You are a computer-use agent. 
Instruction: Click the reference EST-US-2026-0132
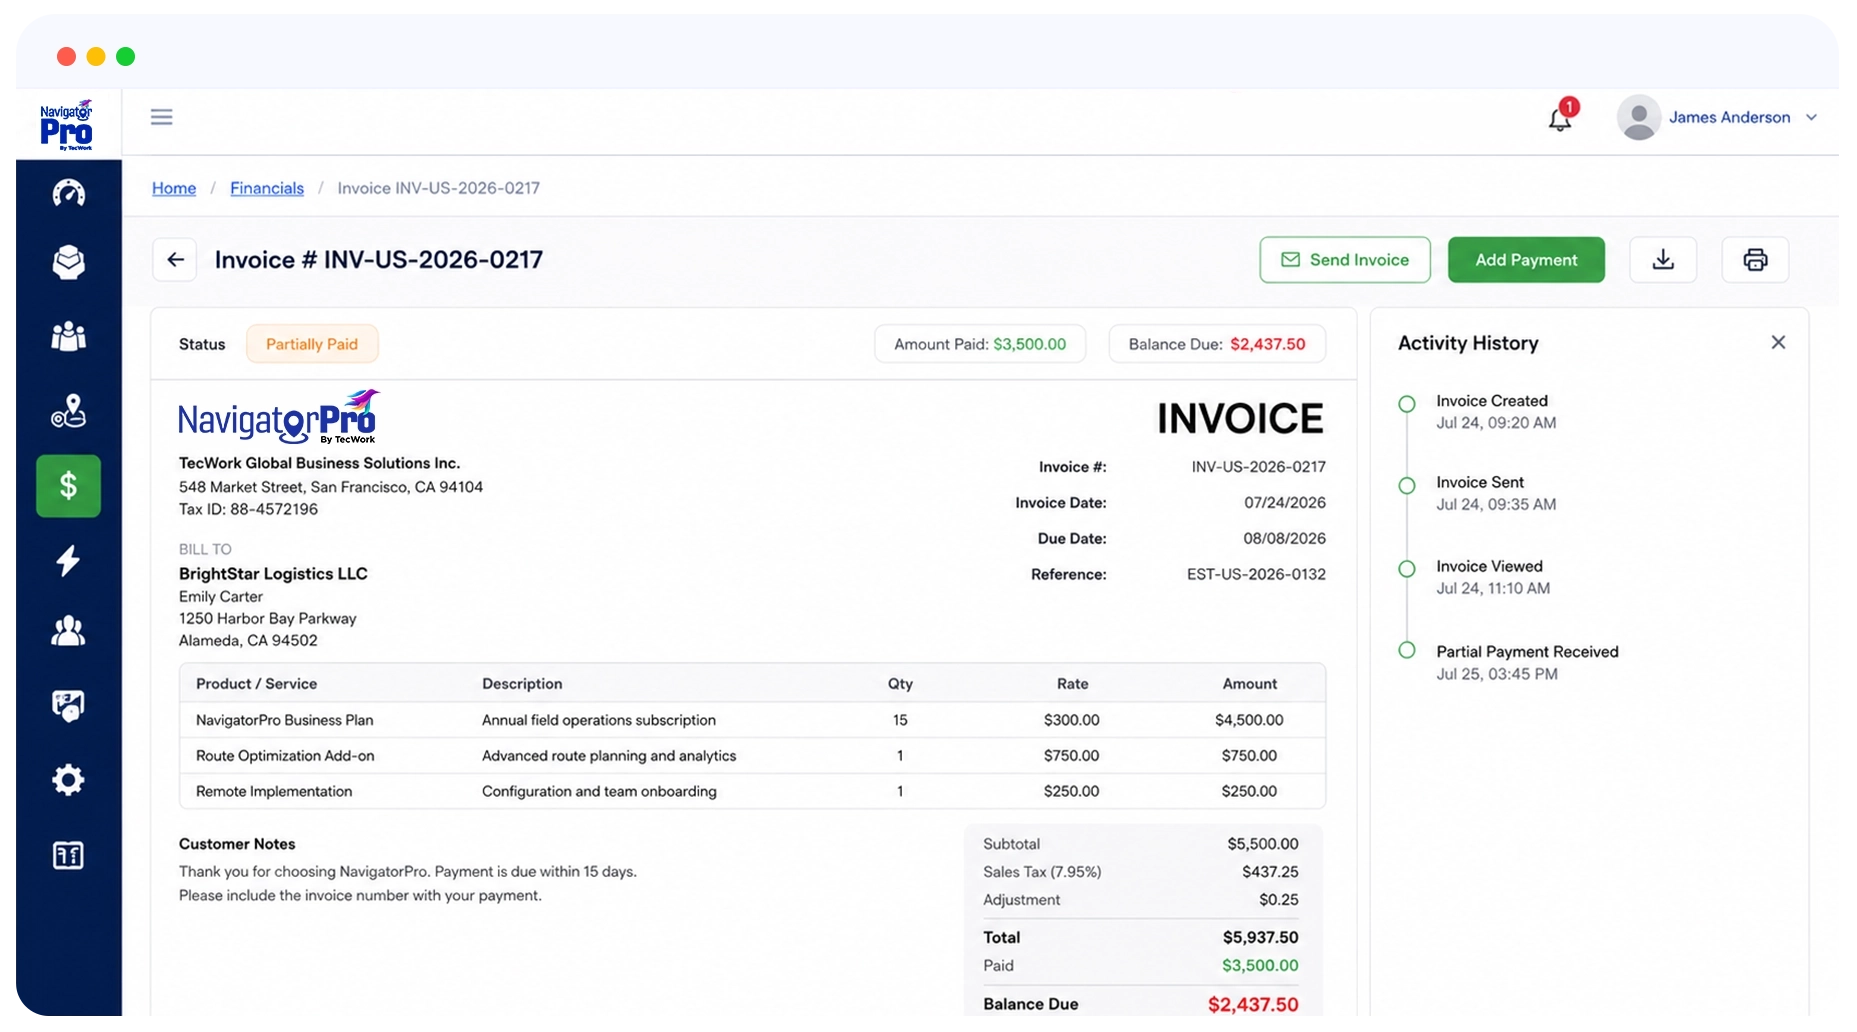click(x=1256, y=574)
